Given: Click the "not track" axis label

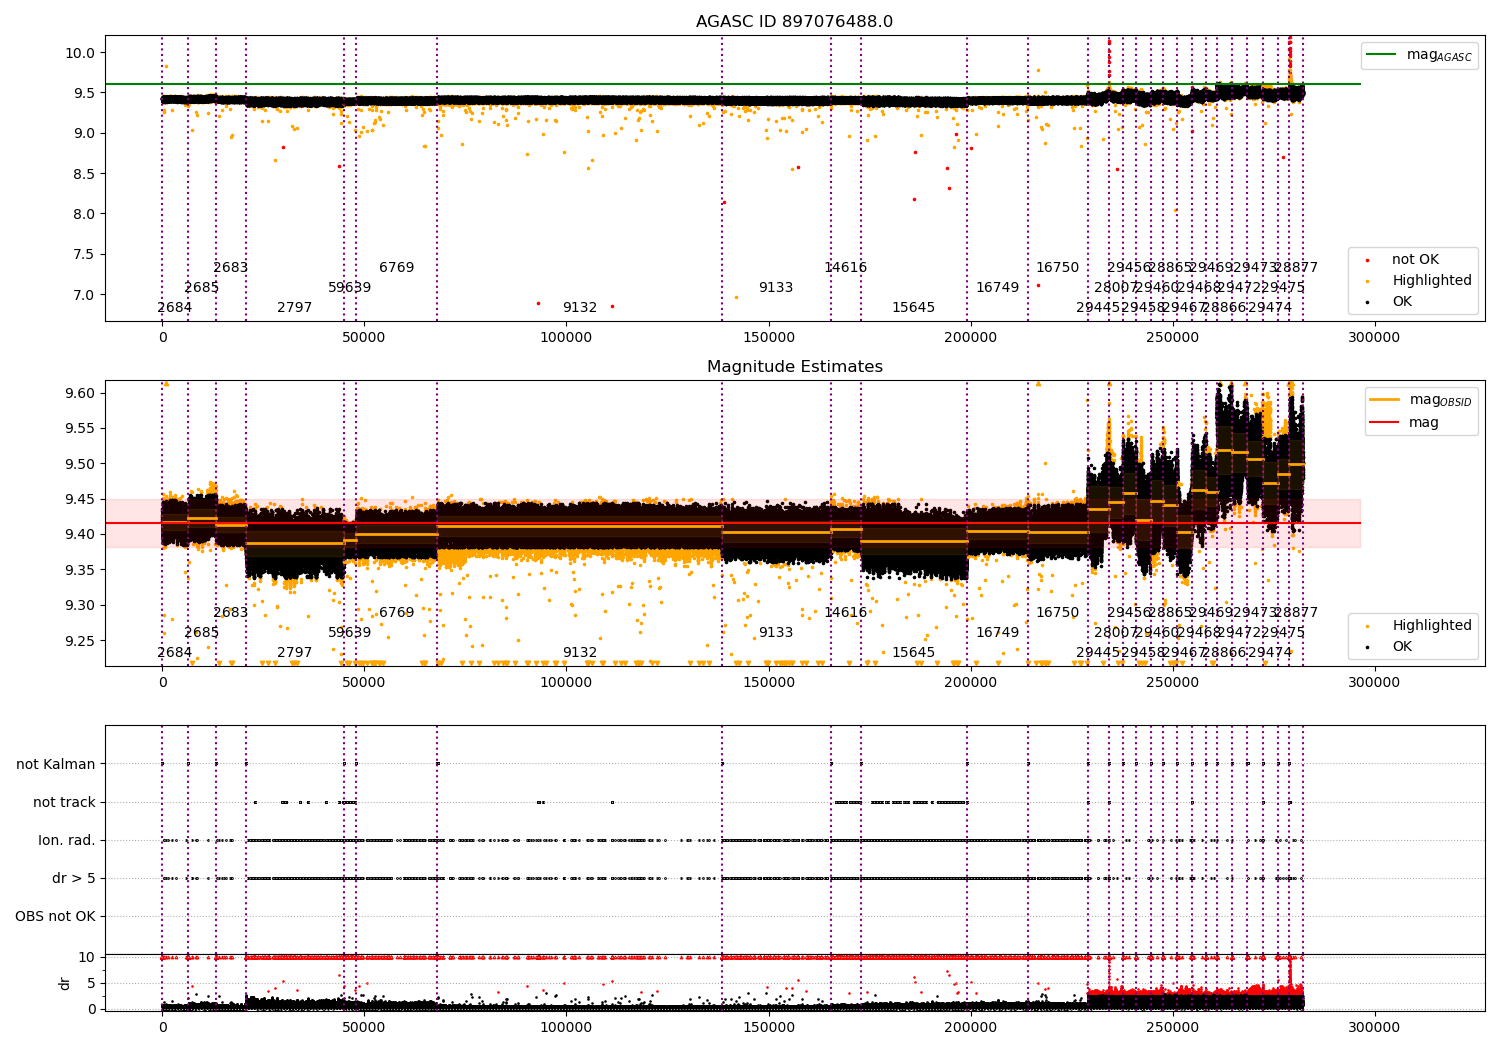Looking at the screenshot, I should click(x=64, y=802).
